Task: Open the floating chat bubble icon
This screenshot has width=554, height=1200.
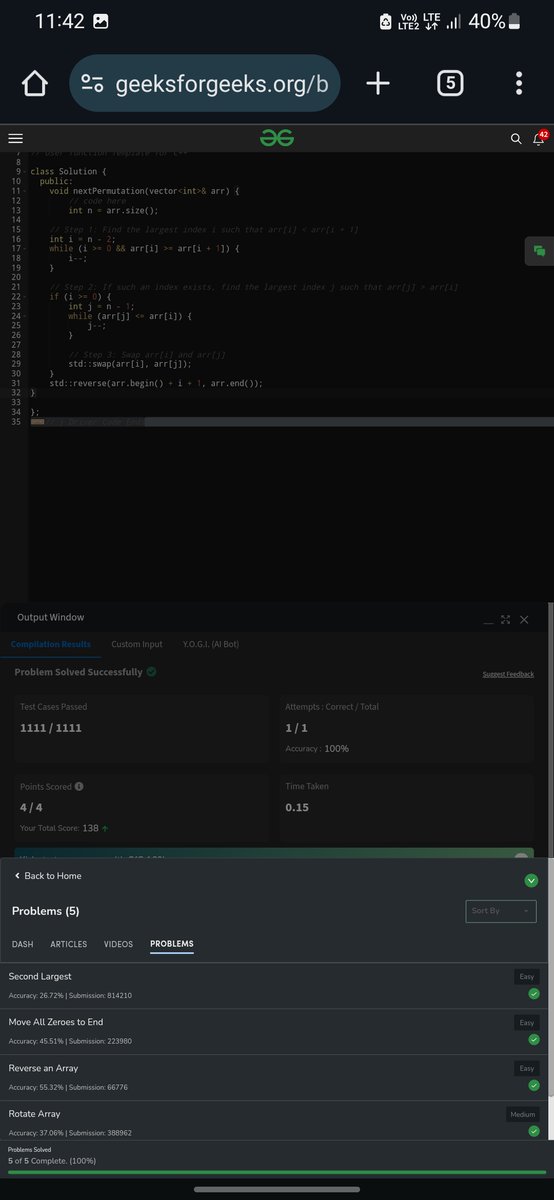Action: coord(539,251)
